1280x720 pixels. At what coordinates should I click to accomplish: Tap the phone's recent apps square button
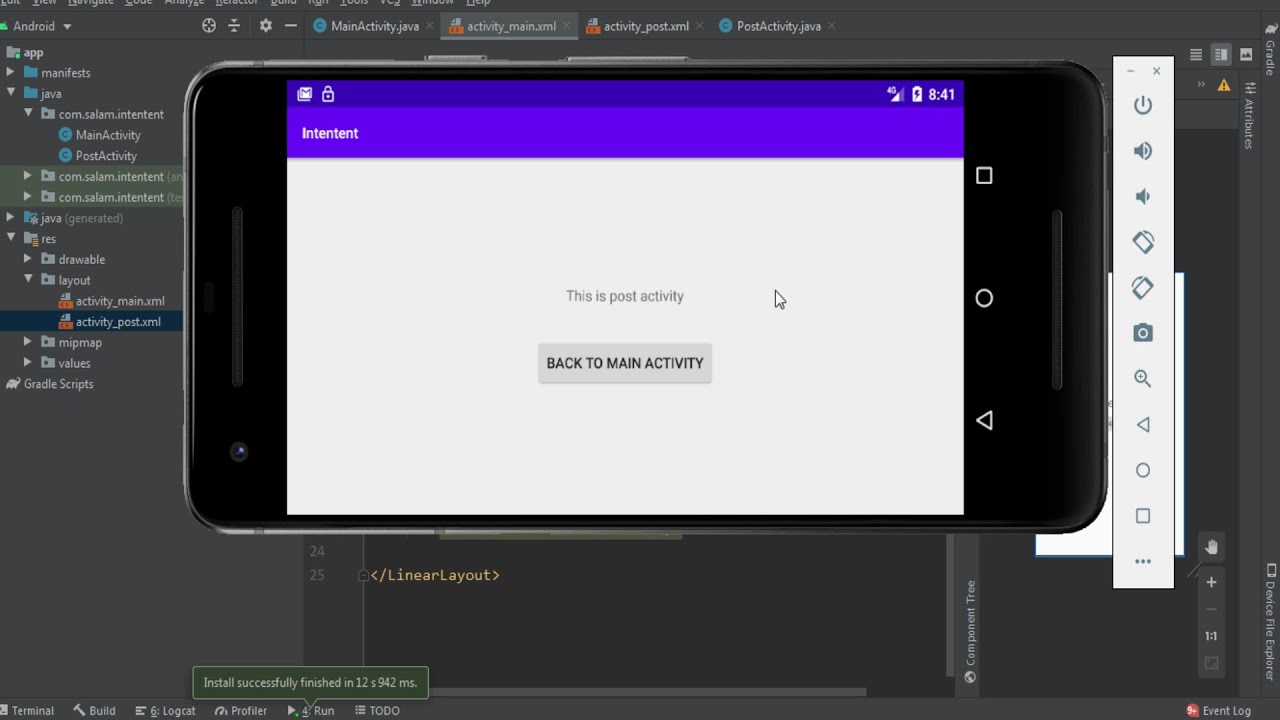click(x=984, y=176)
